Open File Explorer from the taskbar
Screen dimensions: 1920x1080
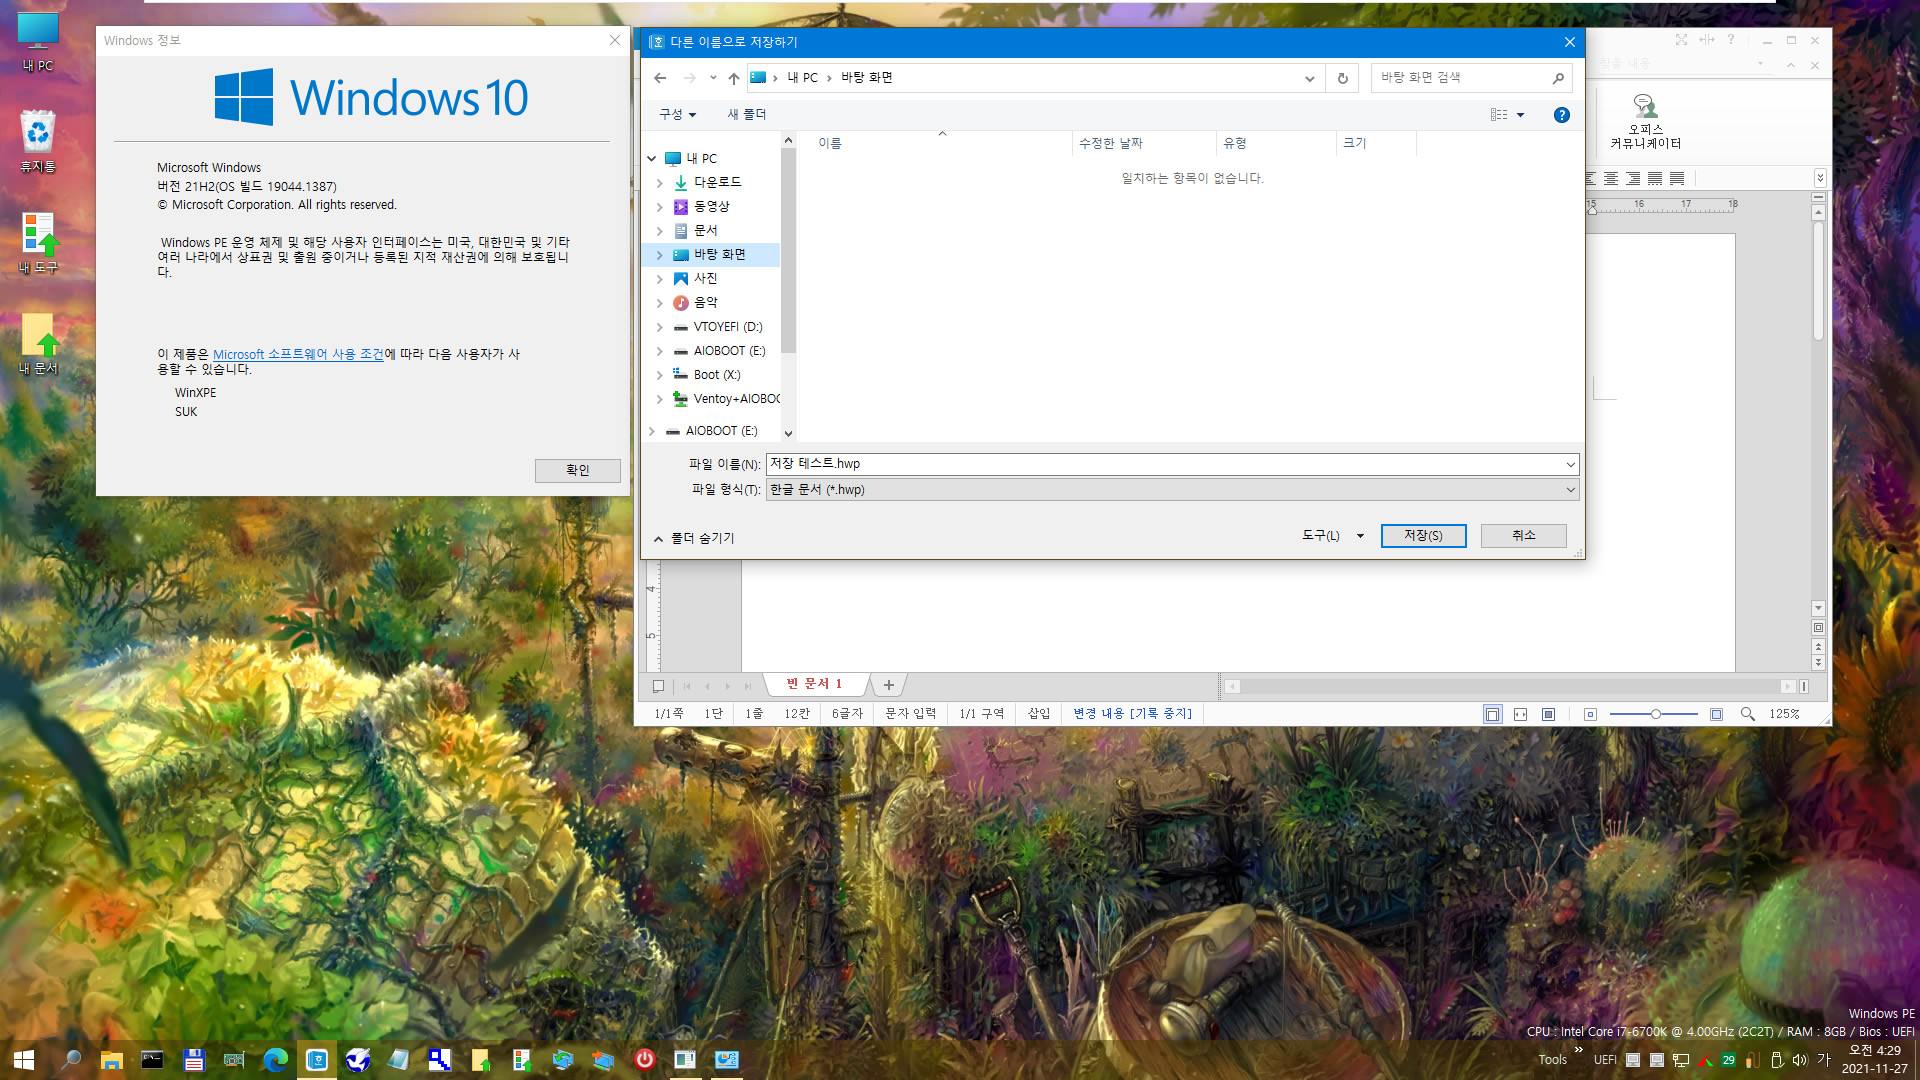pos(111,1060)
